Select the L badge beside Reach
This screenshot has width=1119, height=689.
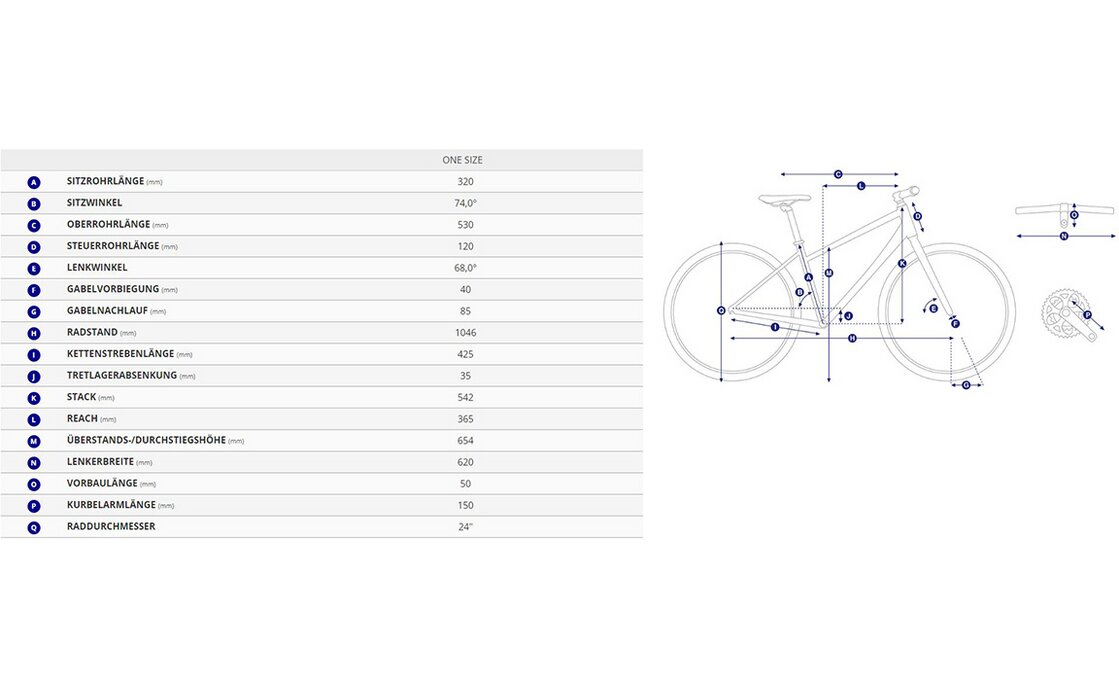pos(33,419)
